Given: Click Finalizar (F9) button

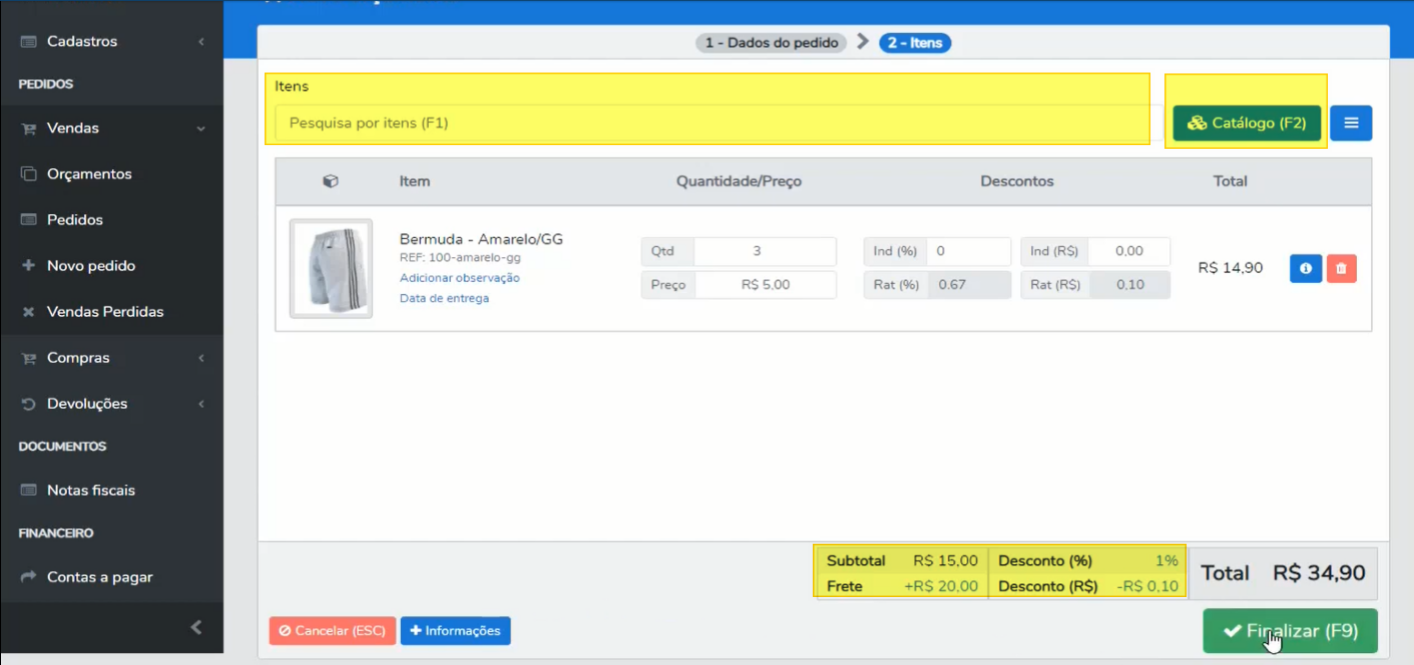Looking at the screenshot, I should [1290, 631].
